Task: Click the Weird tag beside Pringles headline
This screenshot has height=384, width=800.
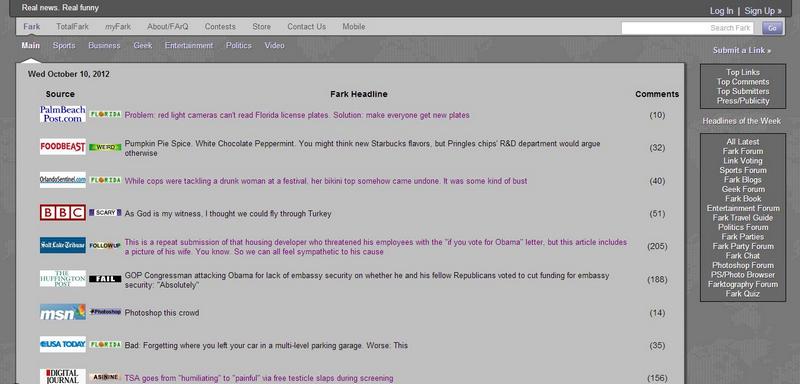Action: pos(105,147)
